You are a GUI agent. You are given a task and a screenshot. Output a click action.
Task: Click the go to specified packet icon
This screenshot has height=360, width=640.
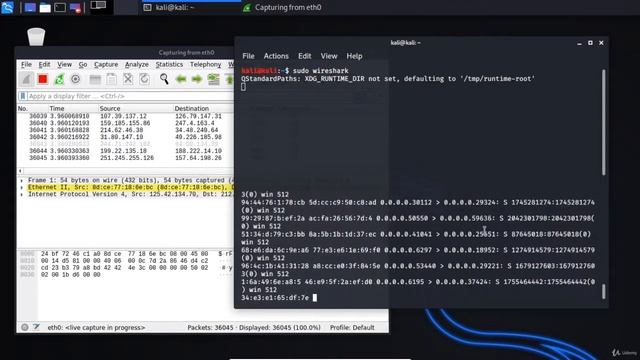pos(213,79)
